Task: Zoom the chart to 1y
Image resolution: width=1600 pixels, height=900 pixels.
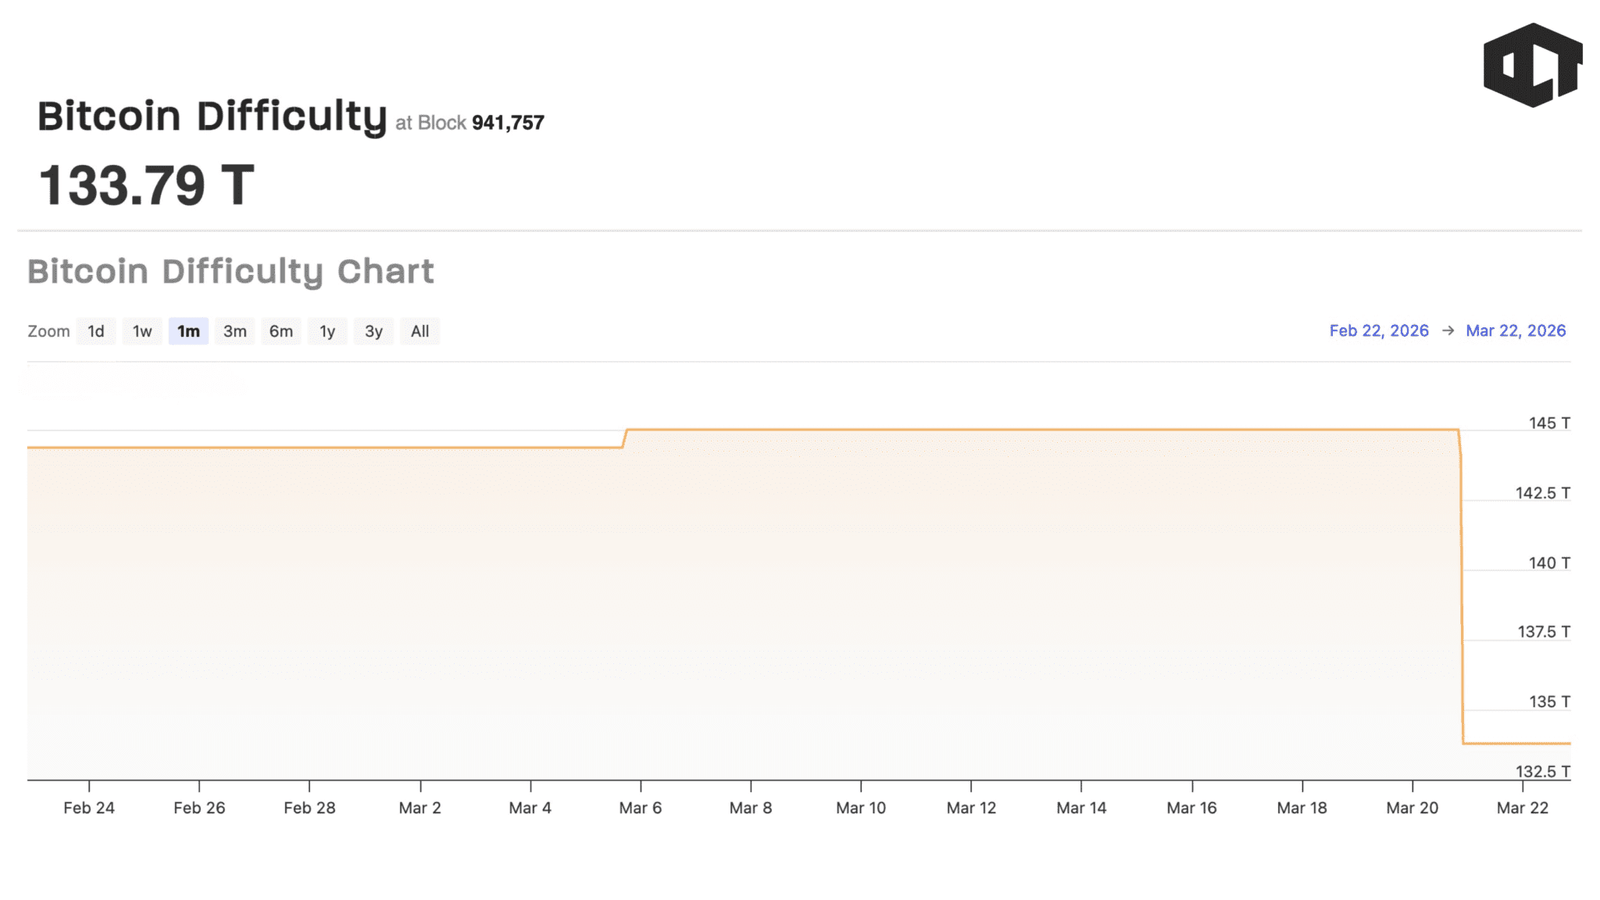Action: click(327, 331)
